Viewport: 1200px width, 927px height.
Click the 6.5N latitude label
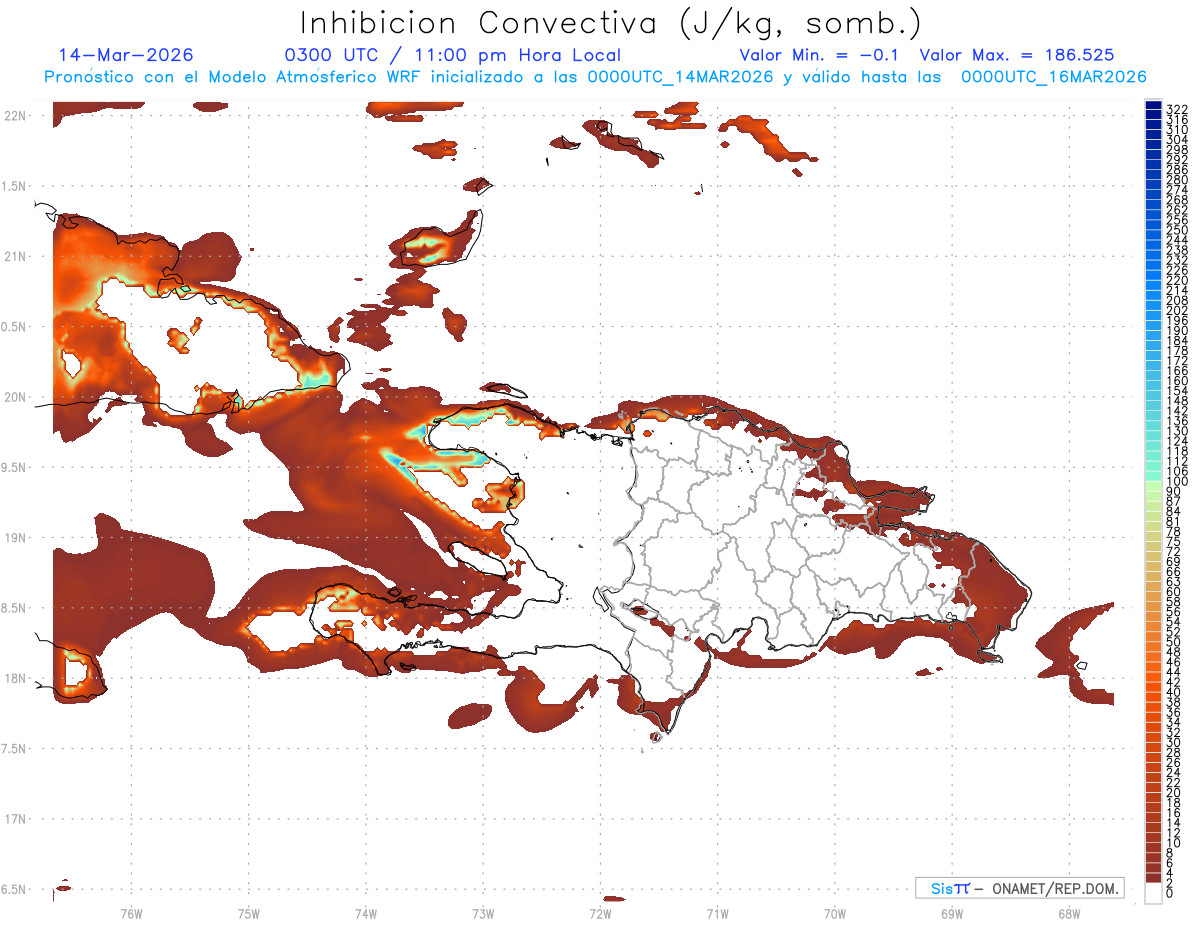(x=15, y=889)
